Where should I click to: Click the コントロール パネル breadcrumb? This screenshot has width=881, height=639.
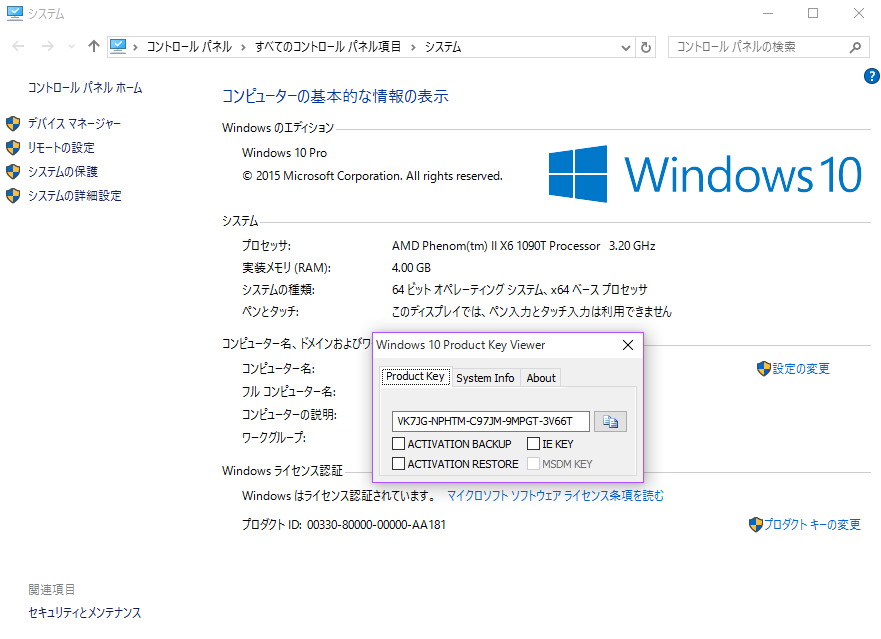[x=189, y=47]
